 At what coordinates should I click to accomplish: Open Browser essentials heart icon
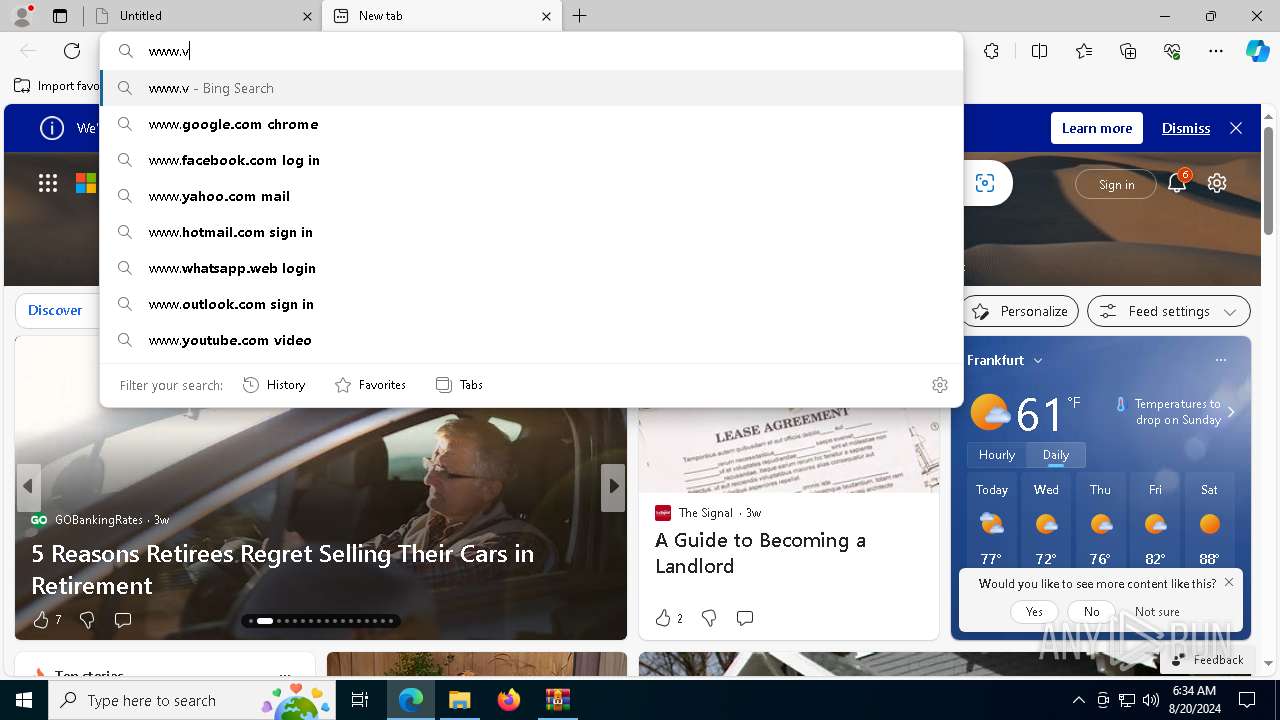1172,51
